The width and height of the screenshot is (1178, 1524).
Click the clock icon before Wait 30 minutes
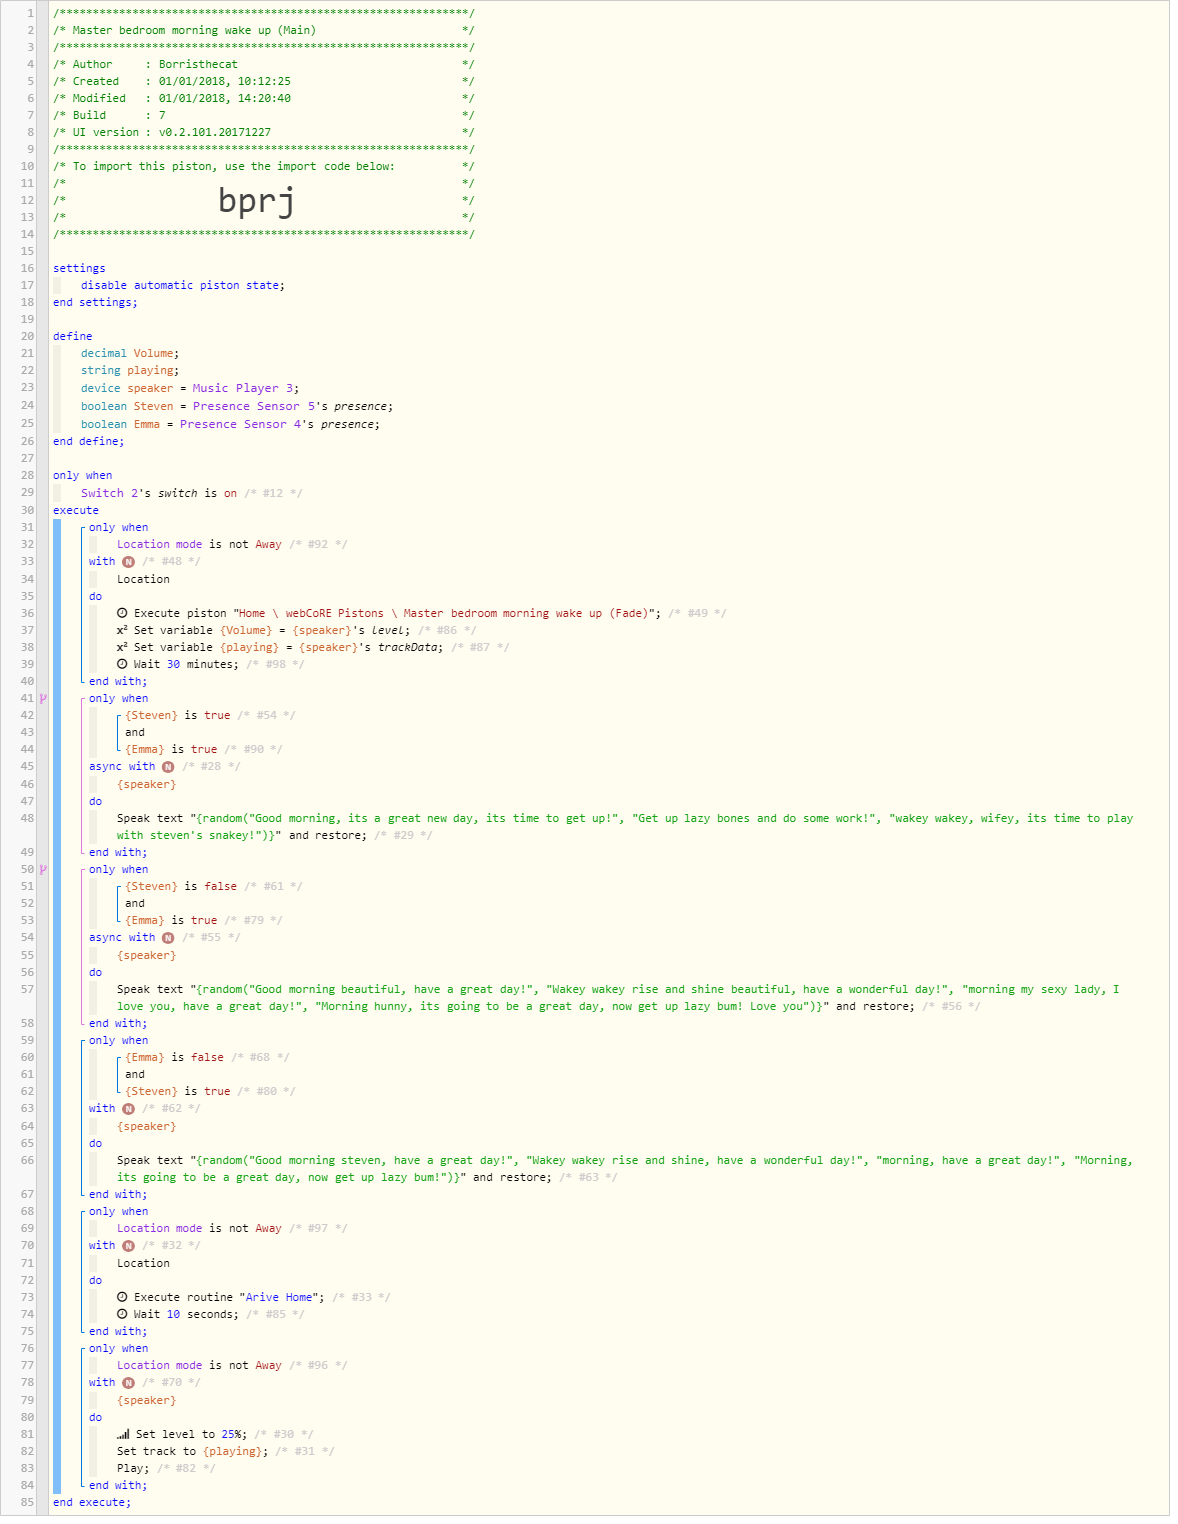(122, 664)
